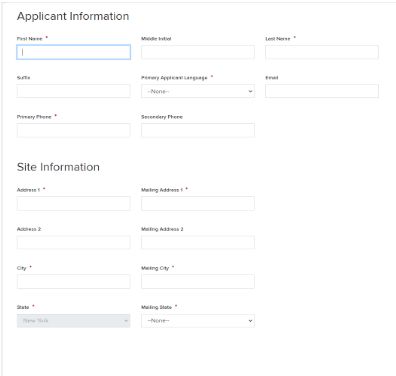Click the Email input field
The height and width of the screenshot is (376, 396).
pos(322,91)
